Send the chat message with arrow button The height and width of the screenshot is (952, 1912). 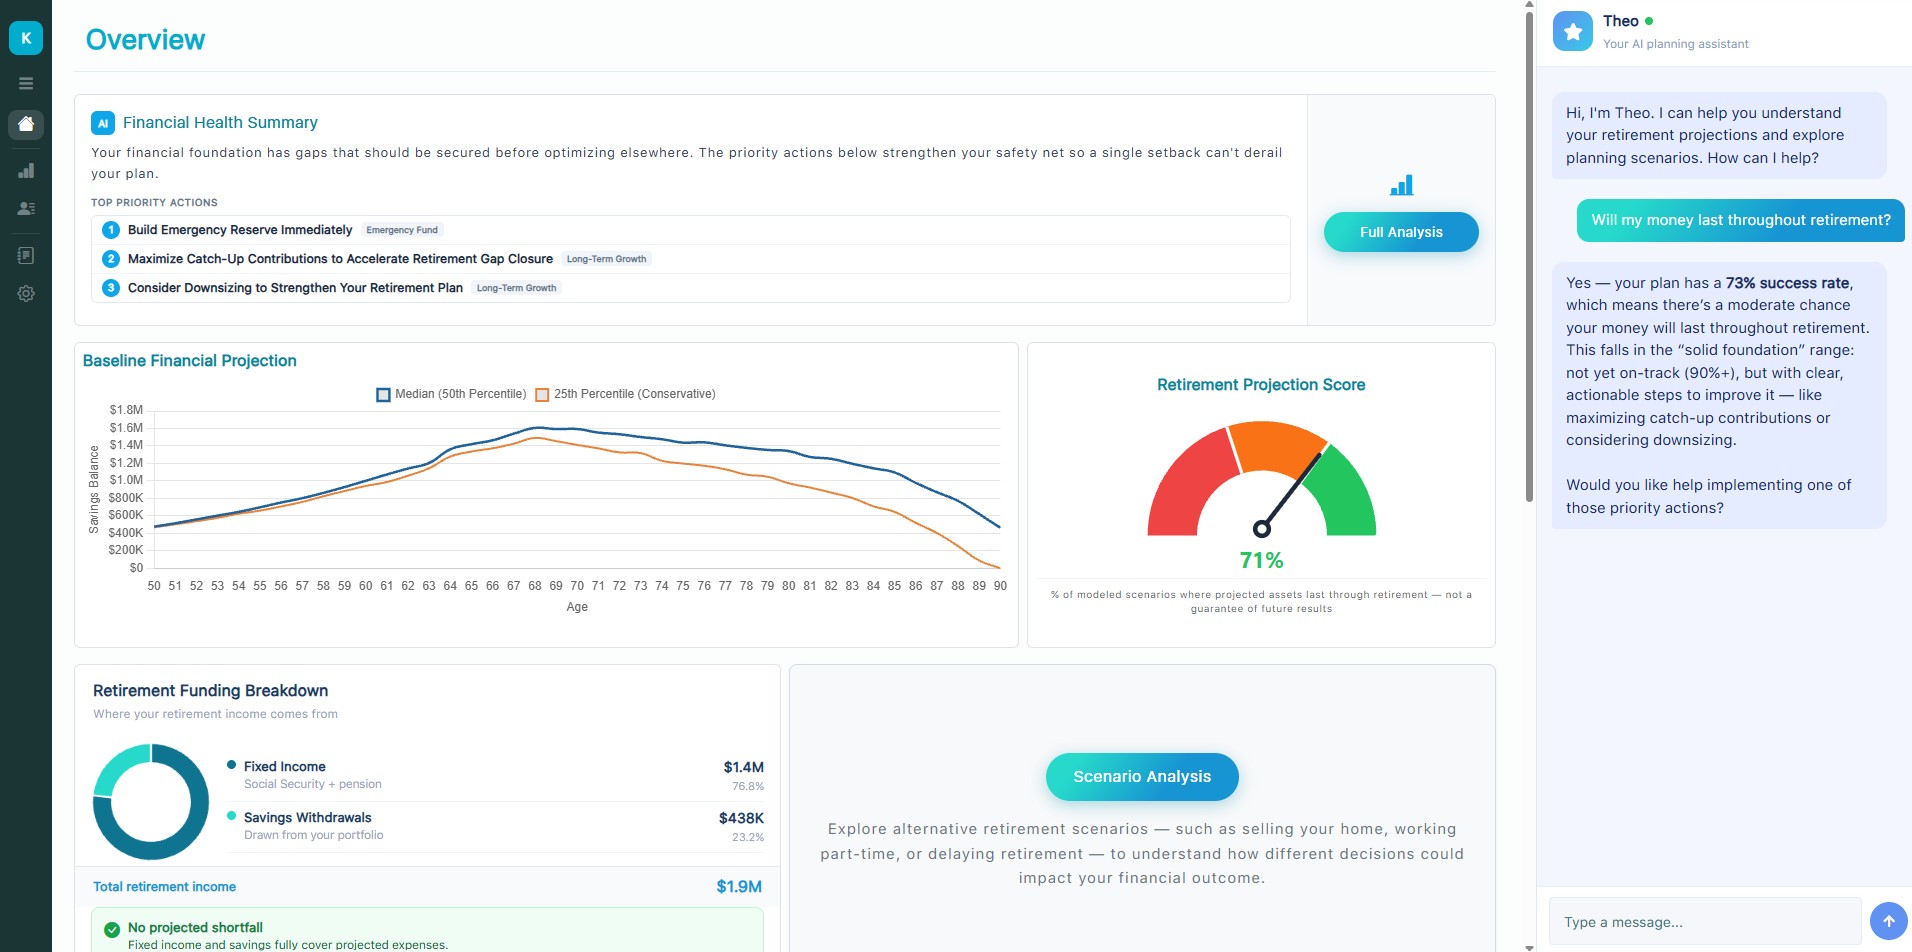tap(1888, 921)
